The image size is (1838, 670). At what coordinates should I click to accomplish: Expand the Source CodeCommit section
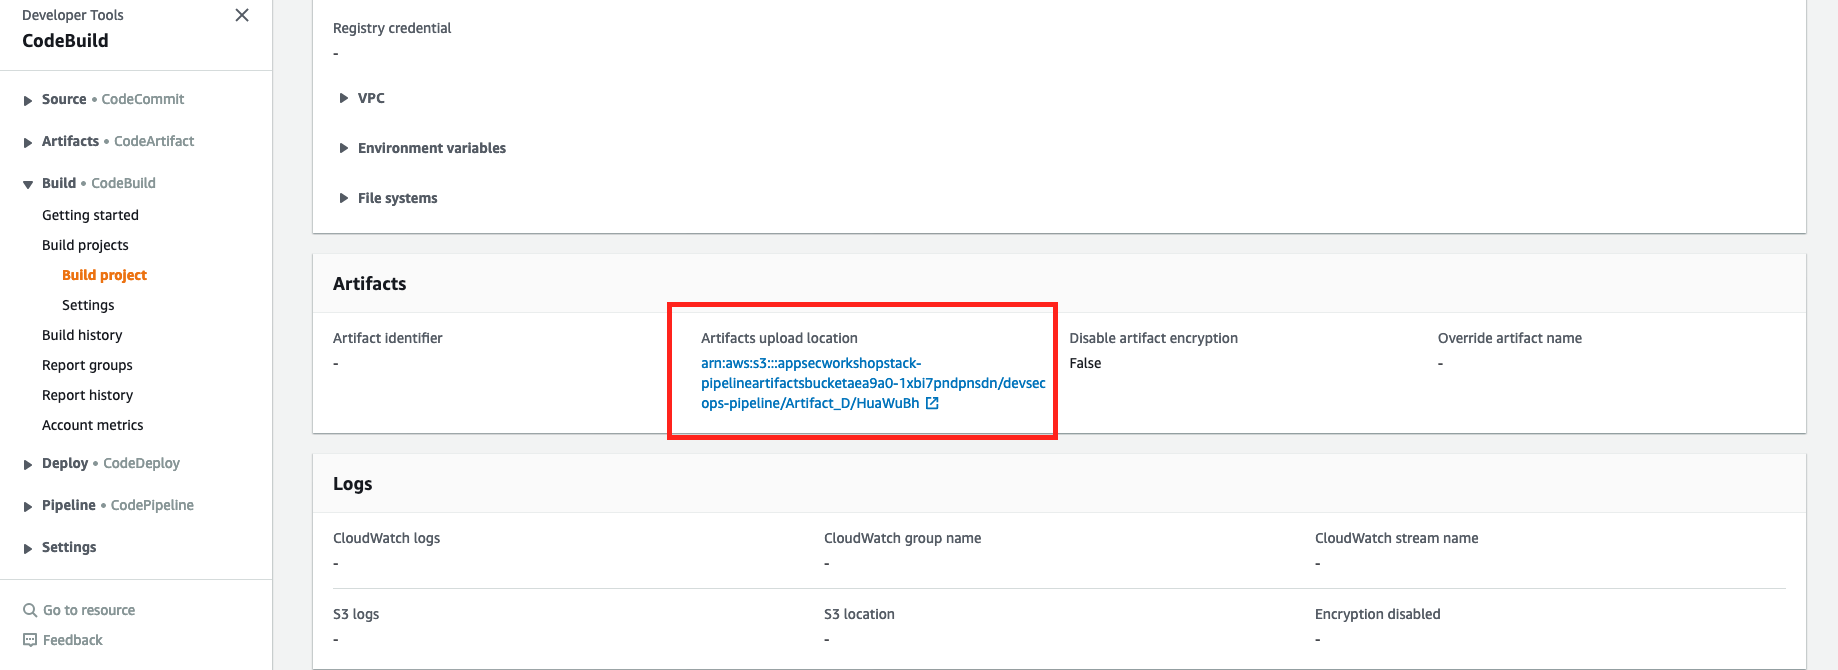tap(28, 100)
